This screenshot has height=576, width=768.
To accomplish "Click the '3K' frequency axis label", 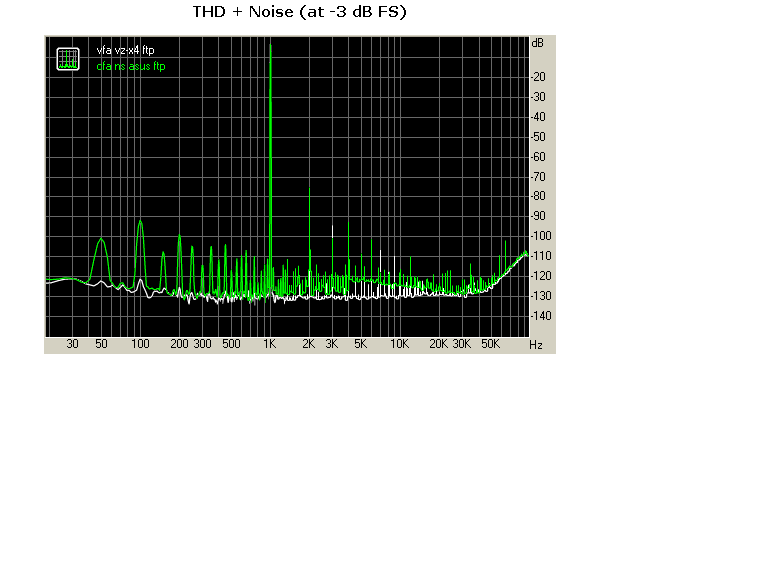I will click(x=332, y=344).
